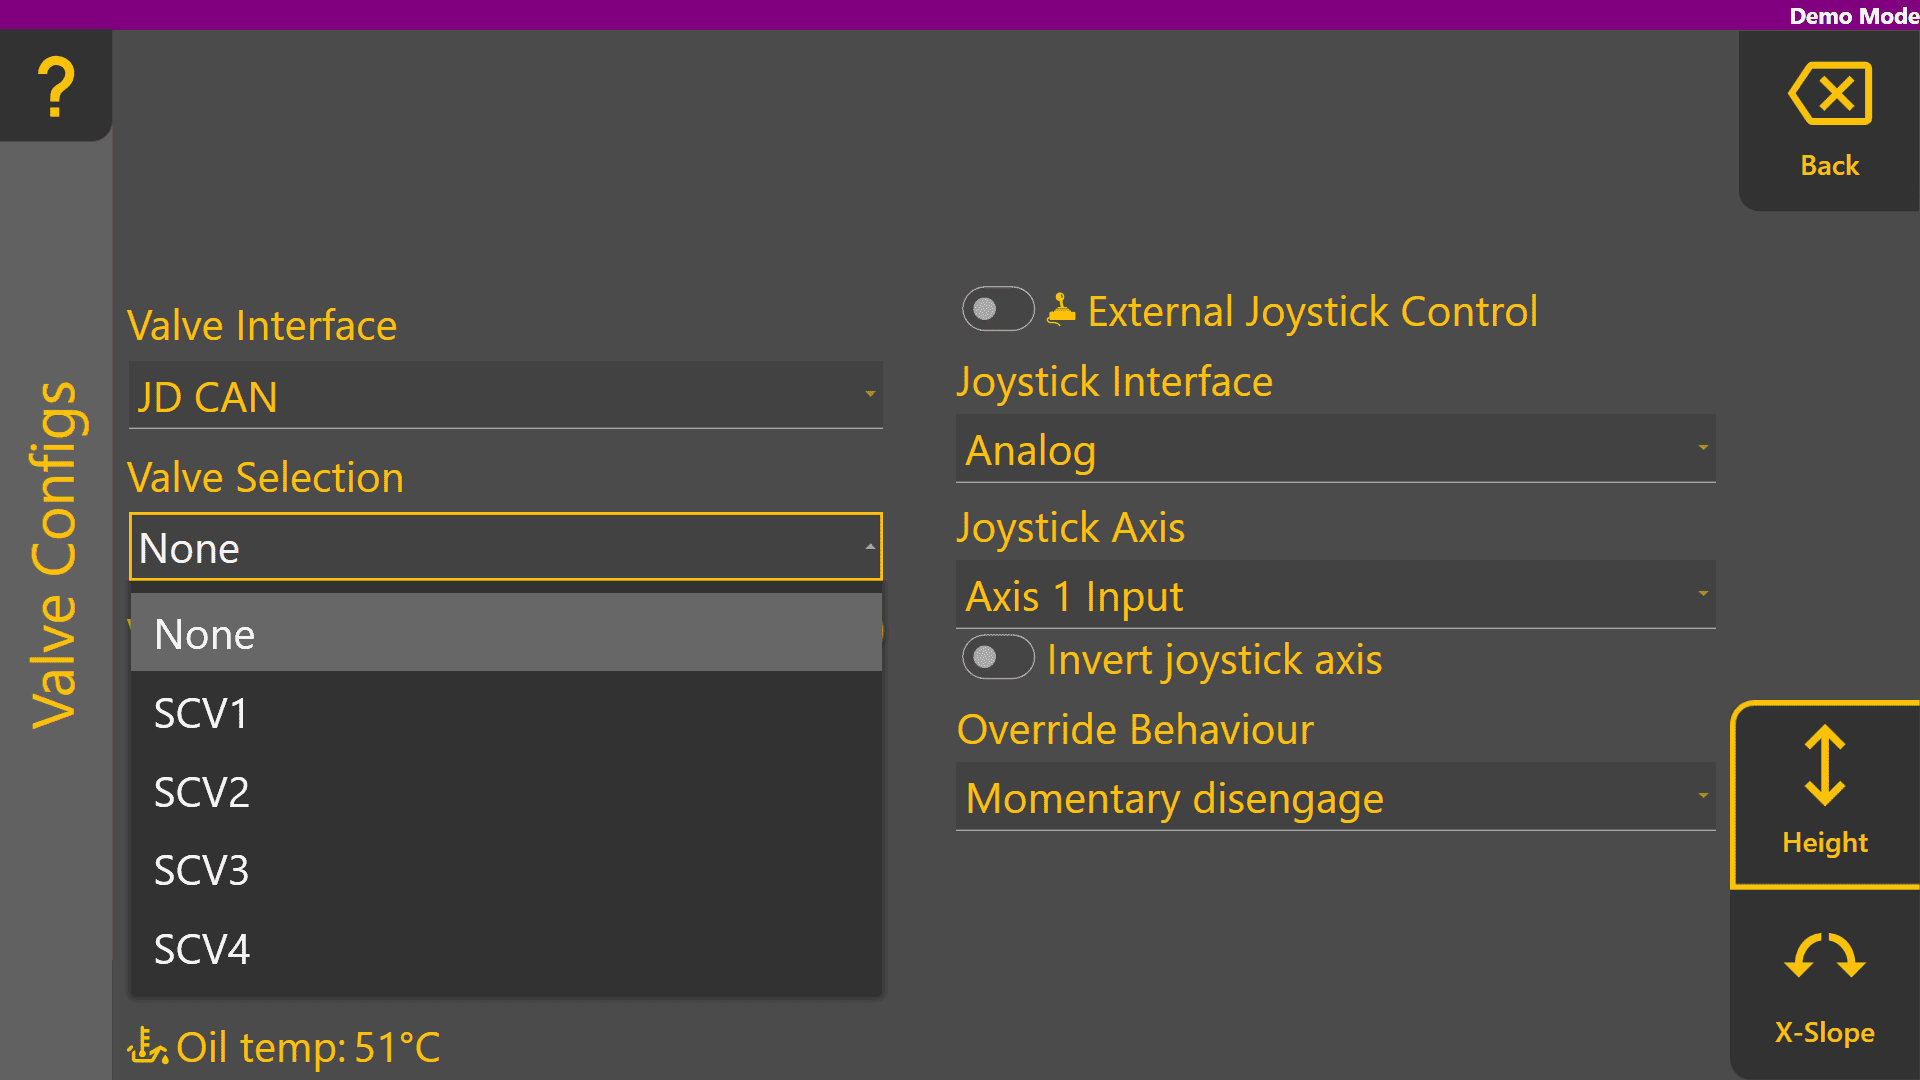Click the Valve Configs vertical title
This screenshot has width=1920, height=1080.
point(54,555)
